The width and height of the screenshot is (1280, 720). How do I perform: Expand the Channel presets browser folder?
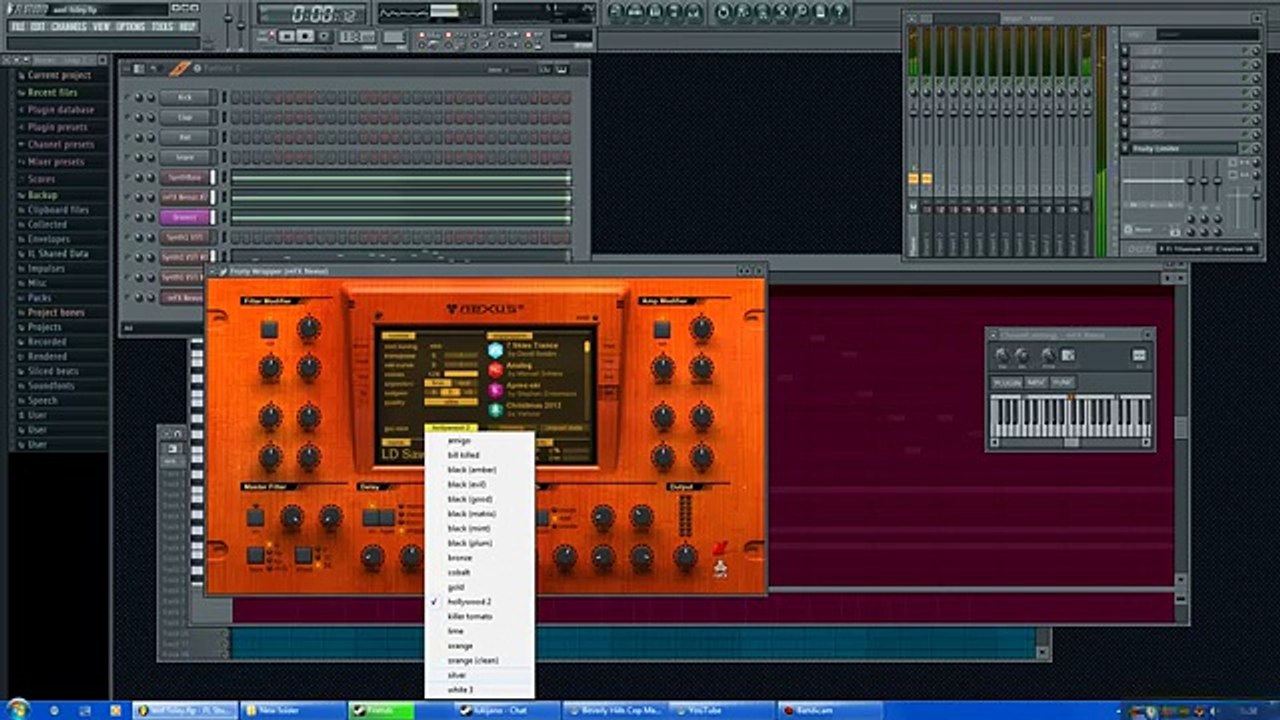coord(60,144)
